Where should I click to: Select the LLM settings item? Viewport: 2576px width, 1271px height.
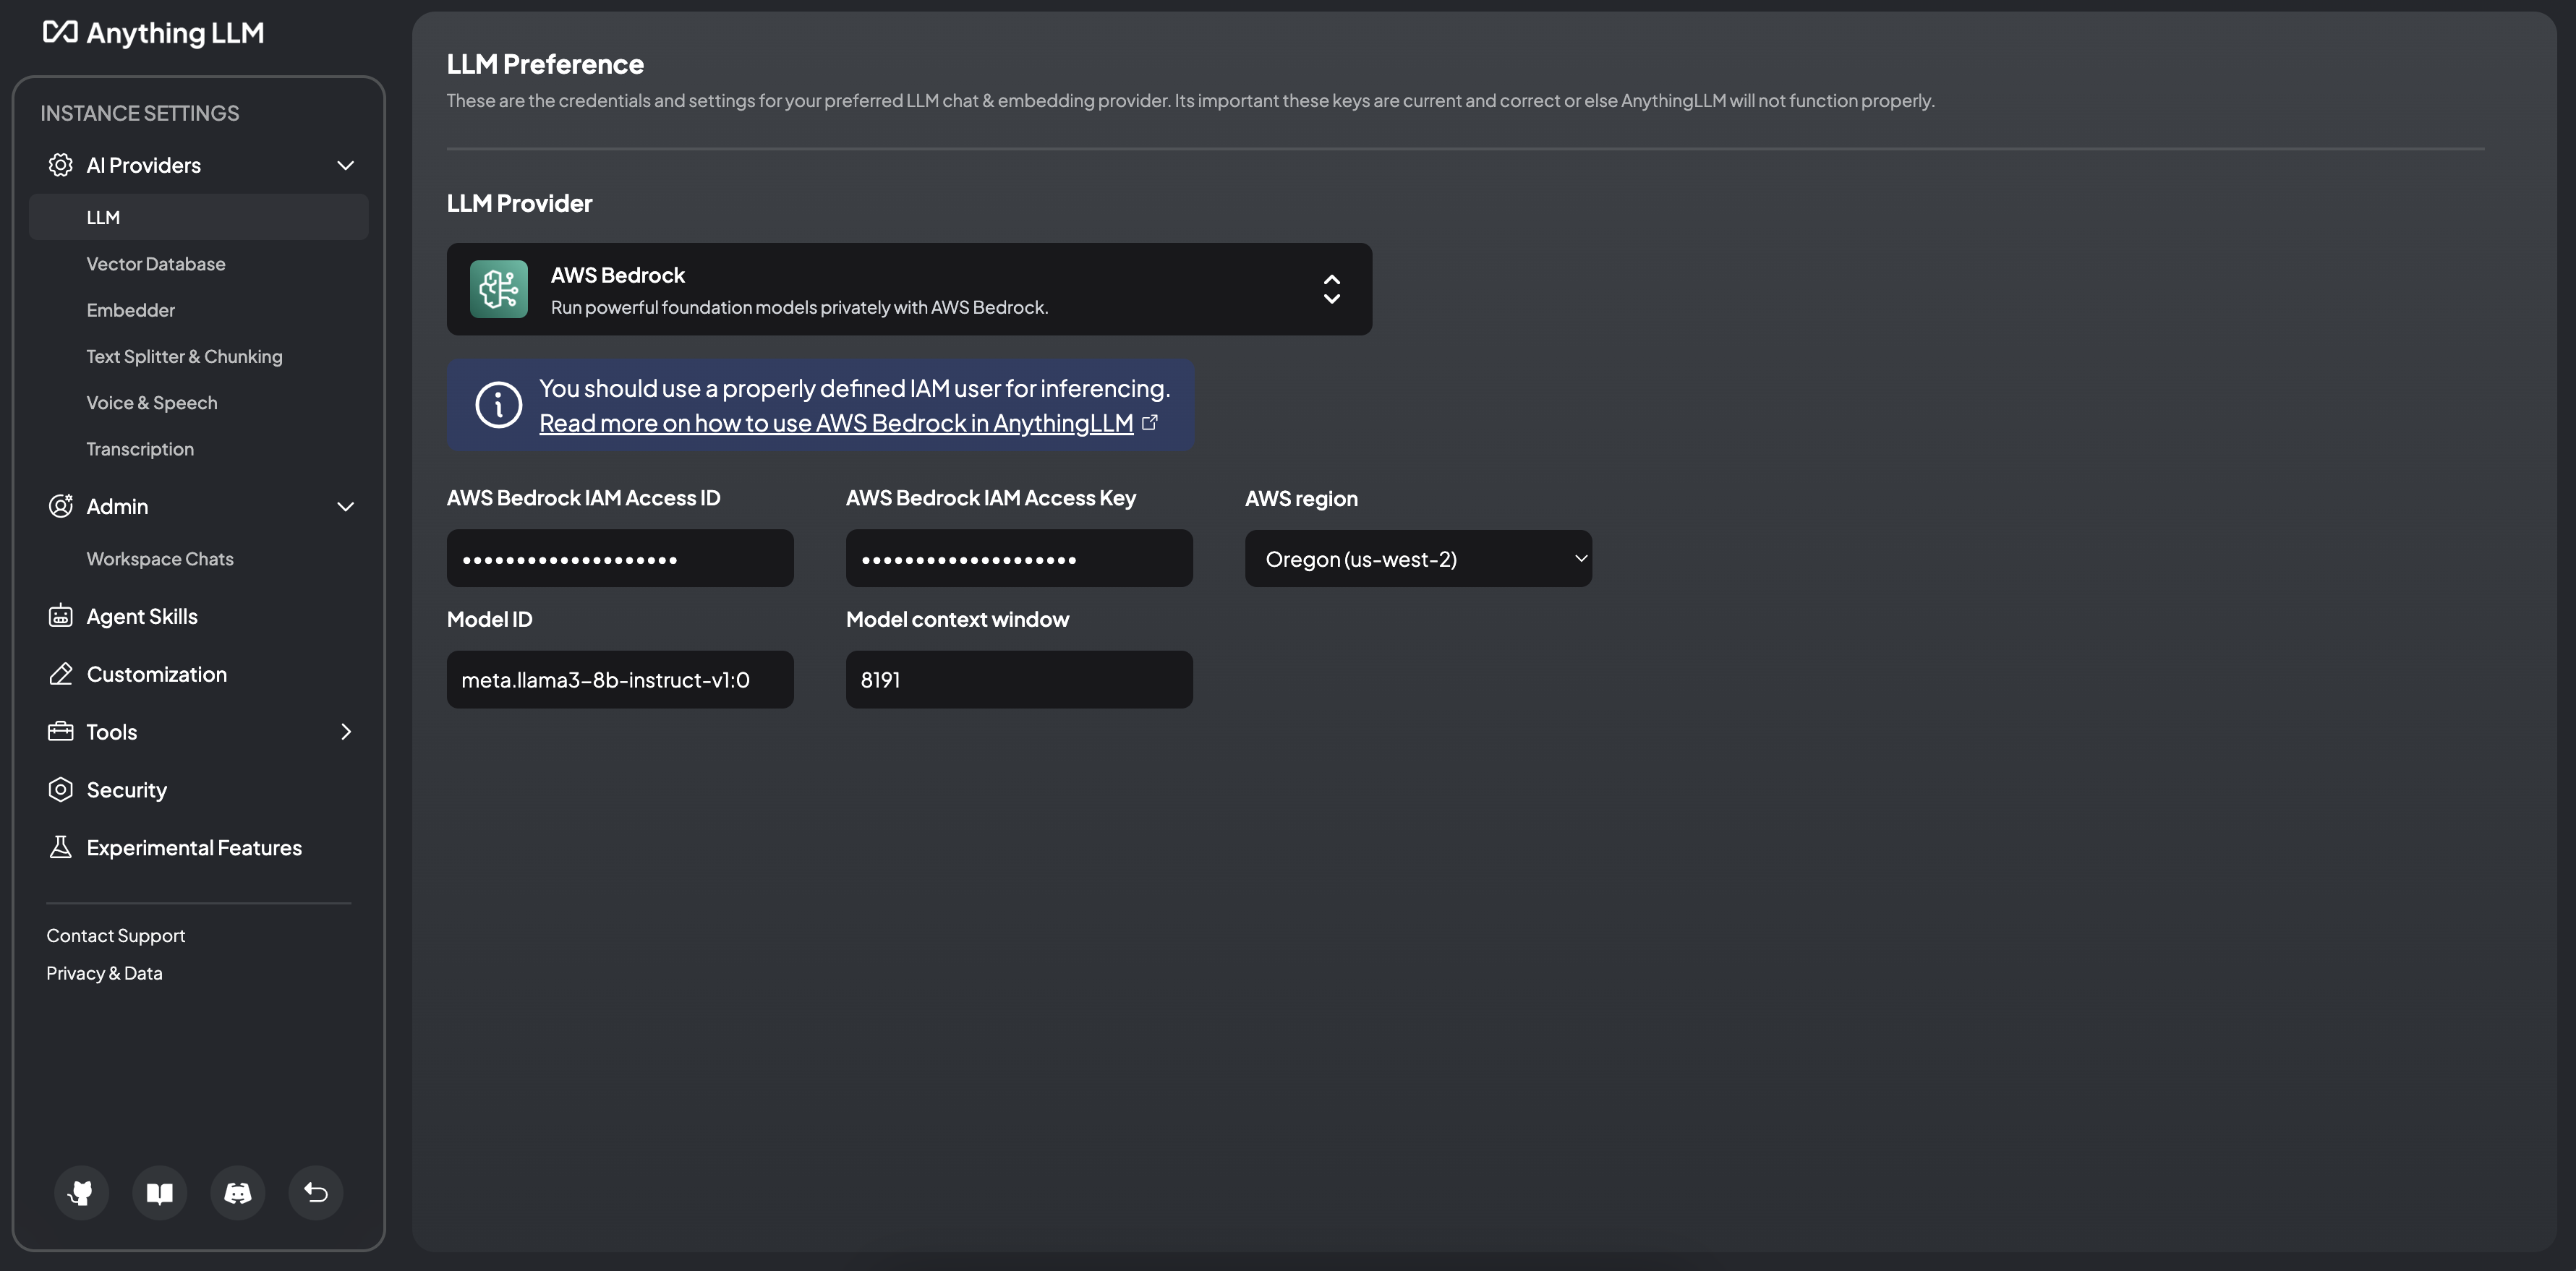(x=199, y=217)
